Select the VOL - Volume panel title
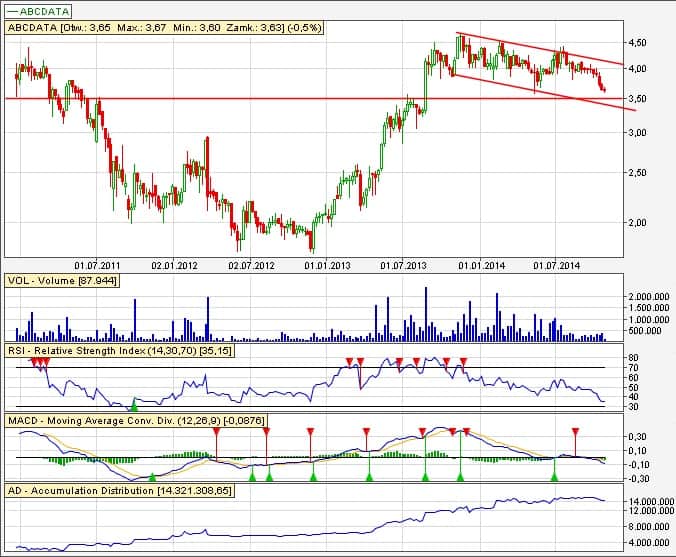This screenshot has width=676, height=557. click(62, 282)
